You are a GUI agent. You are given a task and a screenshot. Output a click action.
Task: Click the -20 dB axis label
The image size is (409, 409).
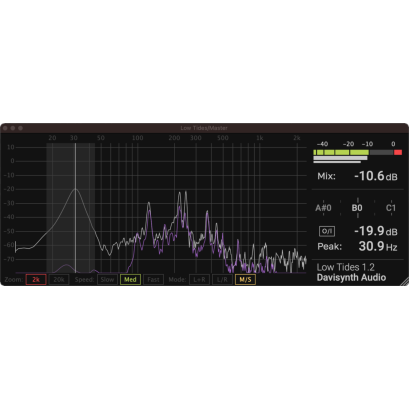[x=10, y=189]
